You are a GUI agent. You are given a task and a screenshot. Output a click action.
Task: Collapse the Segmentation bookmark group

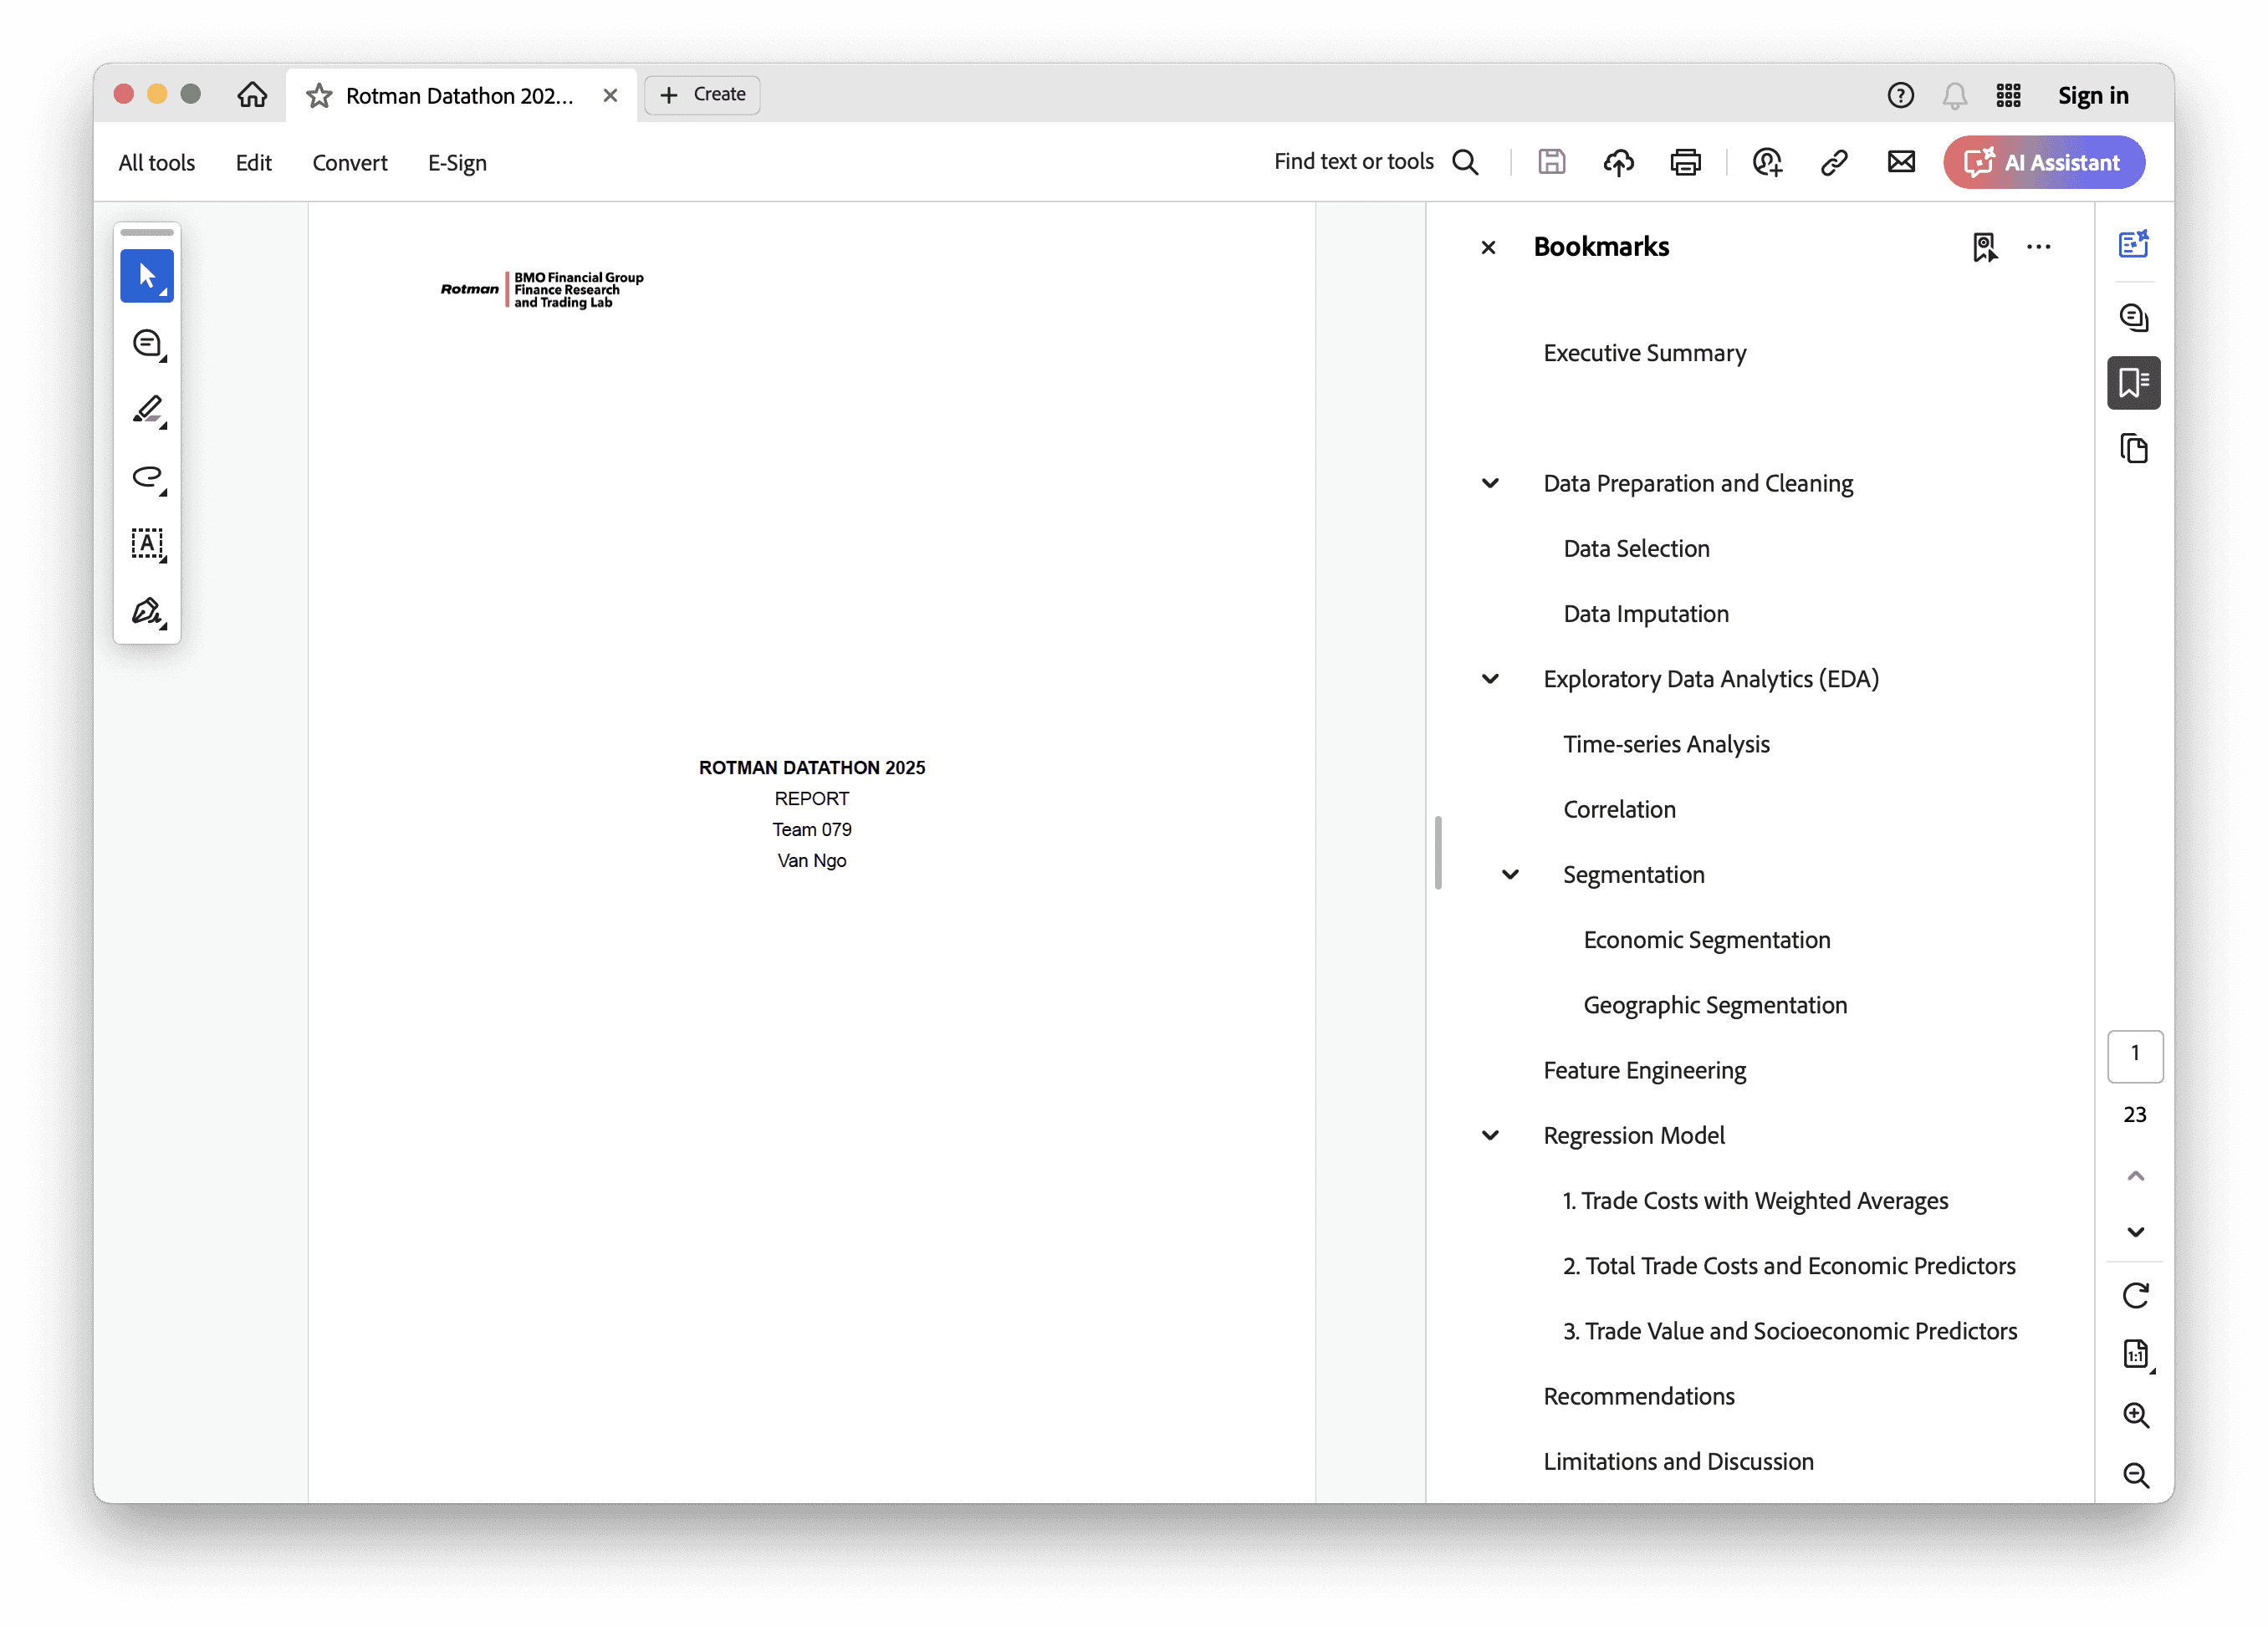pyautogui.click(x=1510, y=874)
